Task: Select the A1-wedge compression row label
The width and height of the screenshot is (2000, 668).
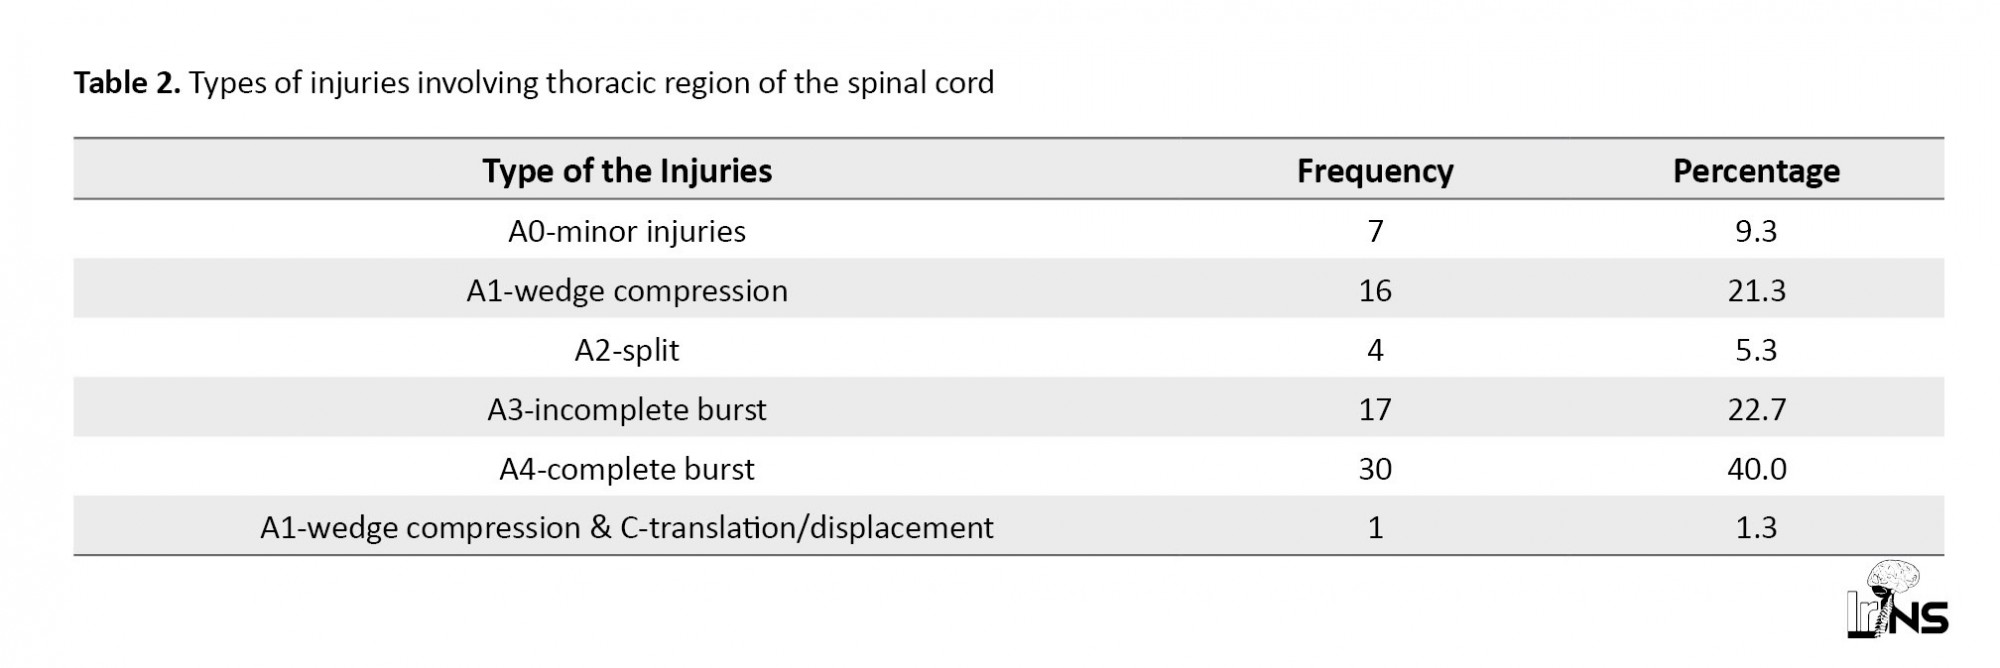Action: pyautogui.click(x=627, y=291)
